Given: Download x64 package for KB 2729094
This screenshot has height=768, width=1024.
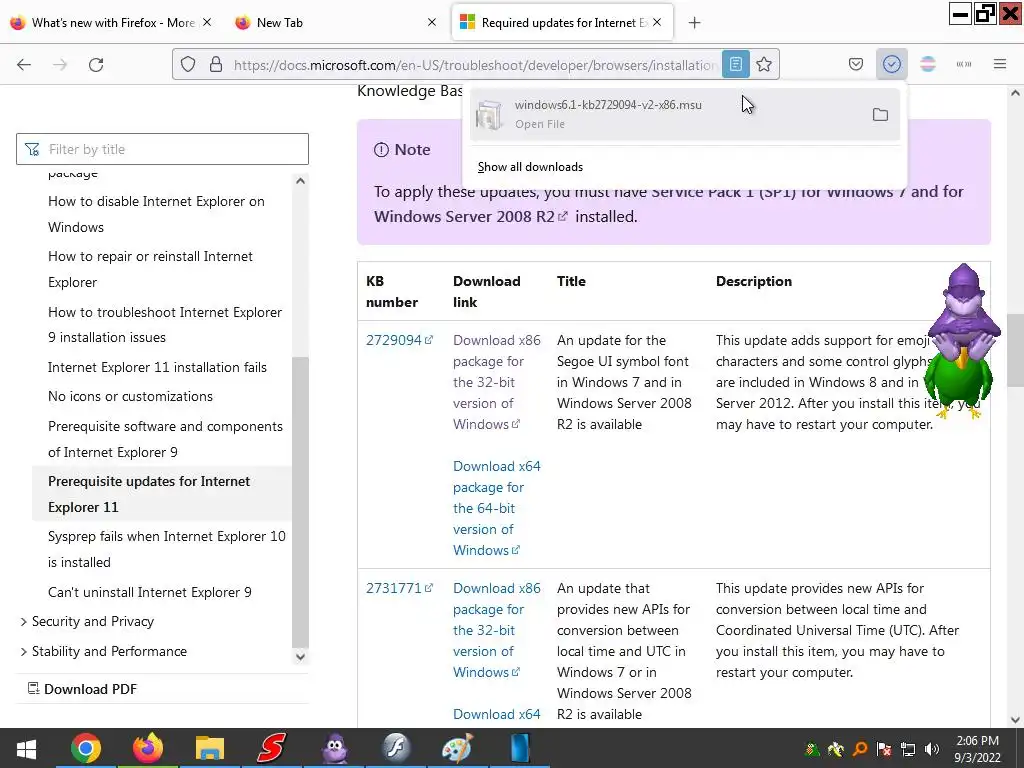Looking at the screenshot, I should pos(496,508).
